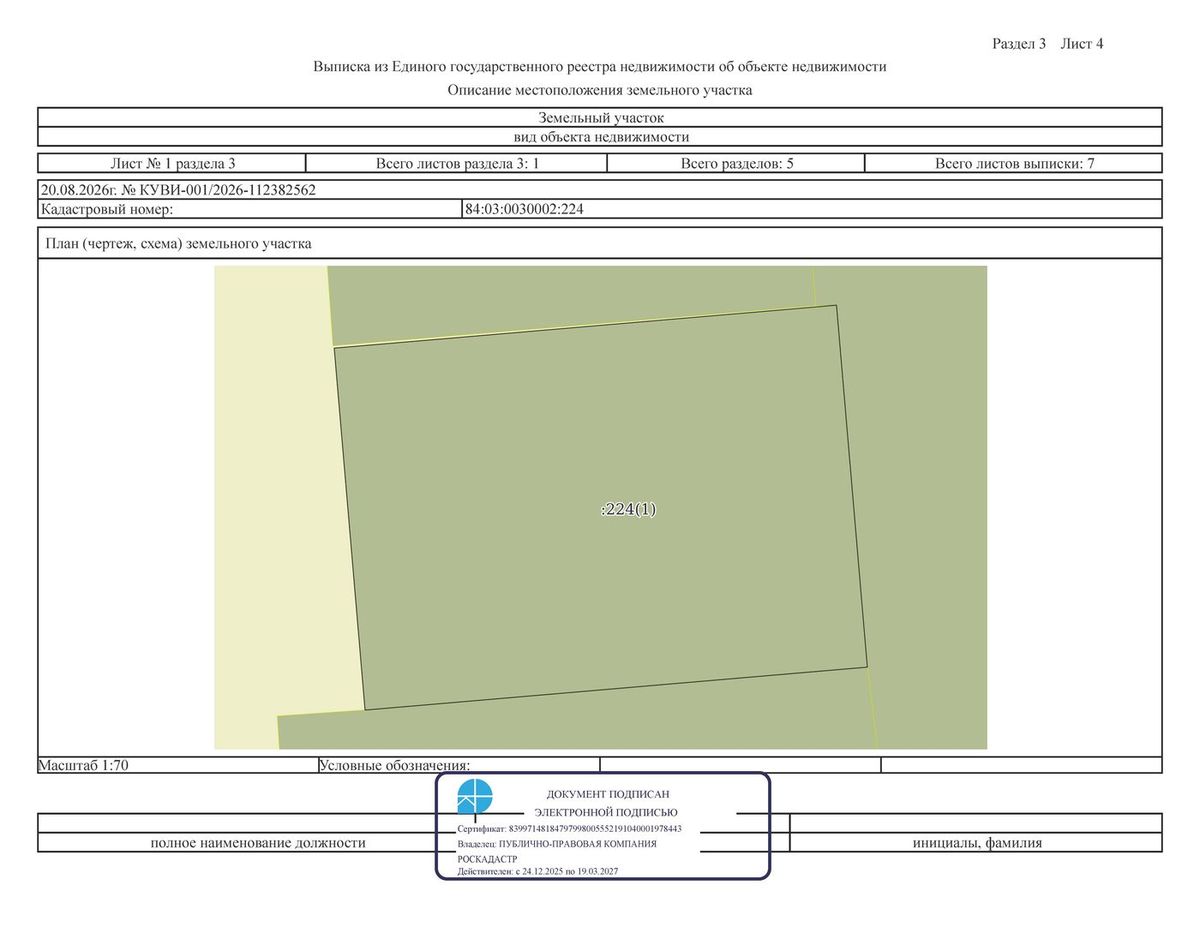This screenshot has width=1200, height=927.
Task: Click the 'Земельный участок' cell
Action: coord(600,117)
